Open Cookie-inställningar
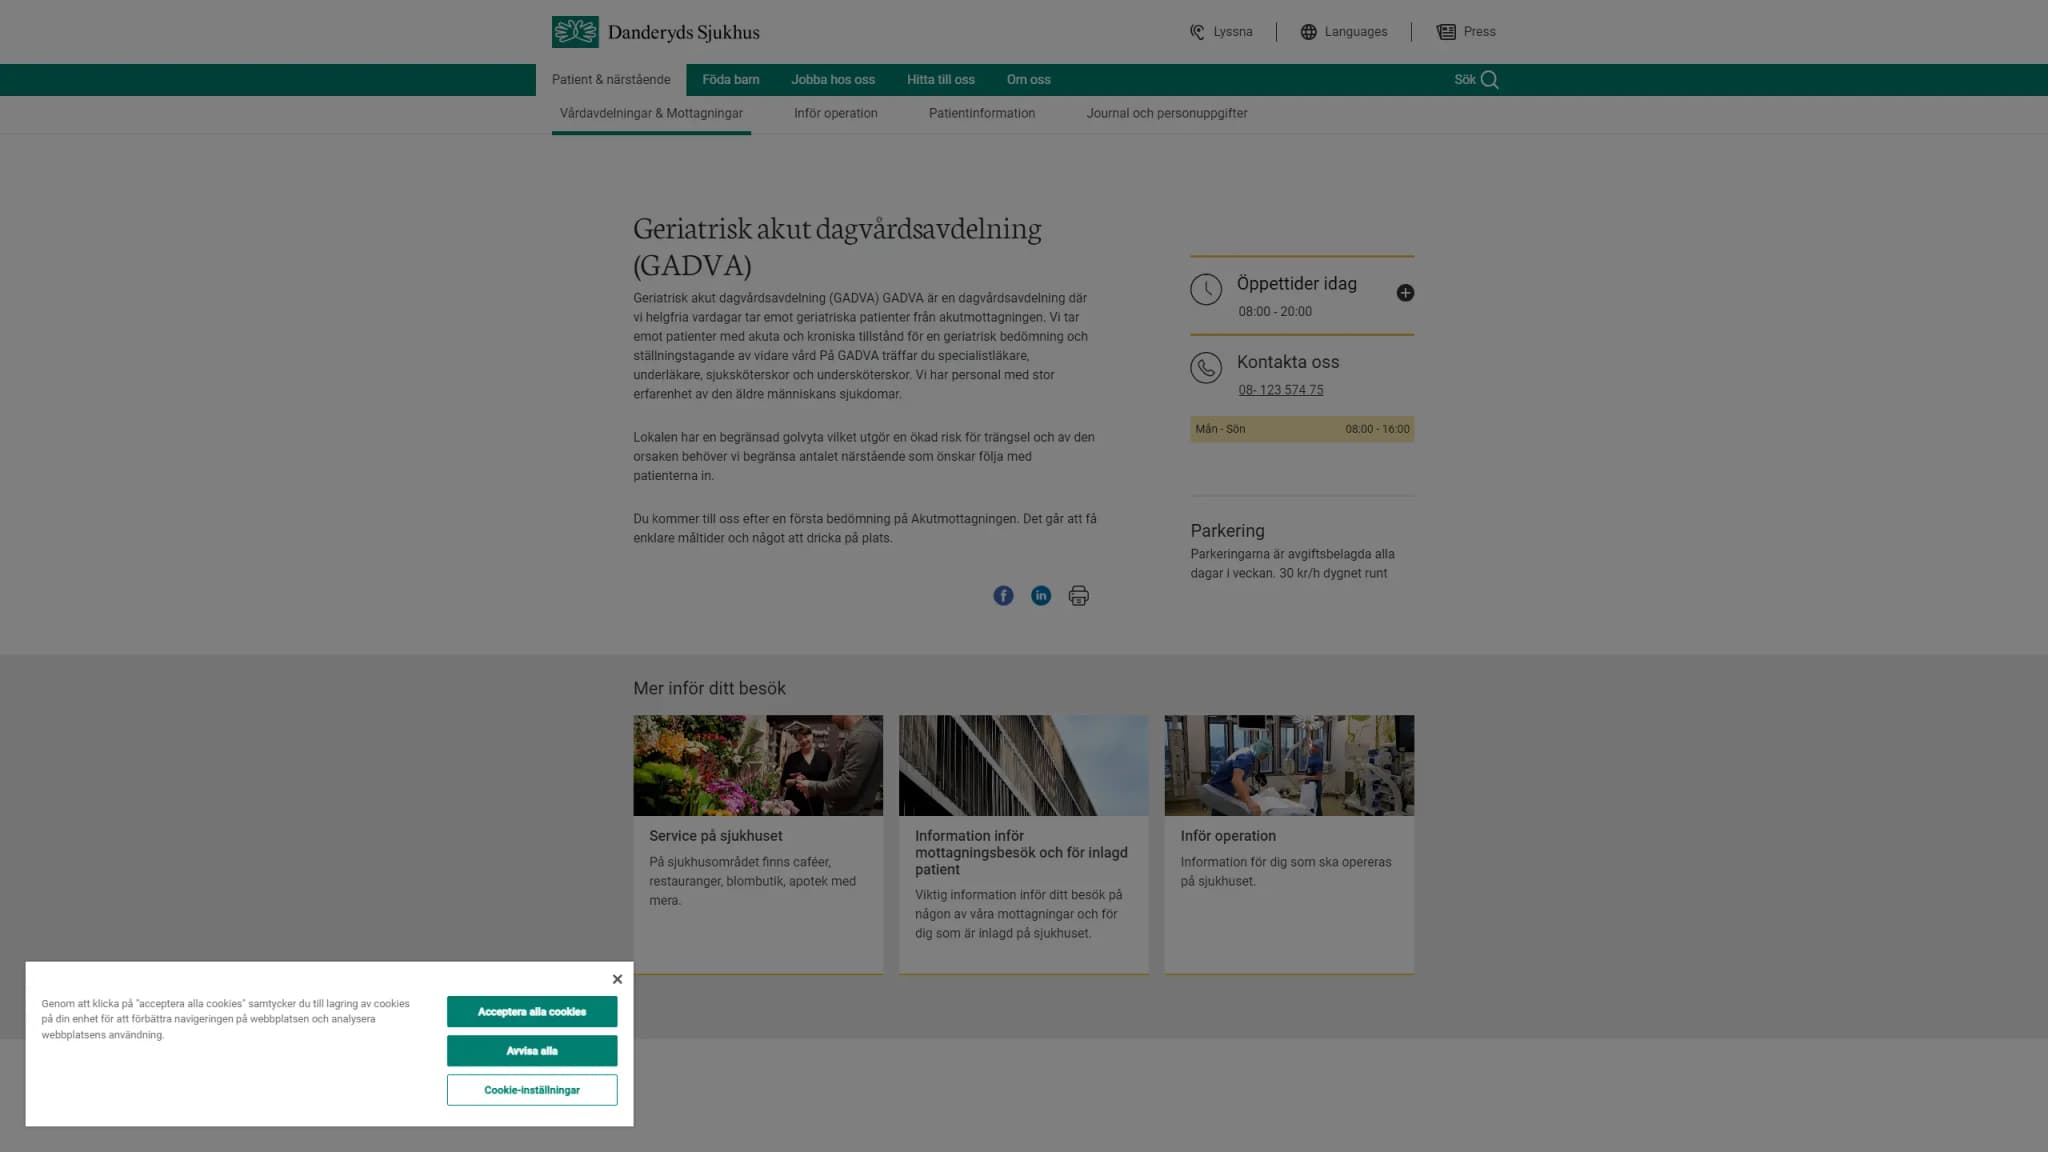The width and height of the screenshot is (2048, 1152). pos(532,1090)
